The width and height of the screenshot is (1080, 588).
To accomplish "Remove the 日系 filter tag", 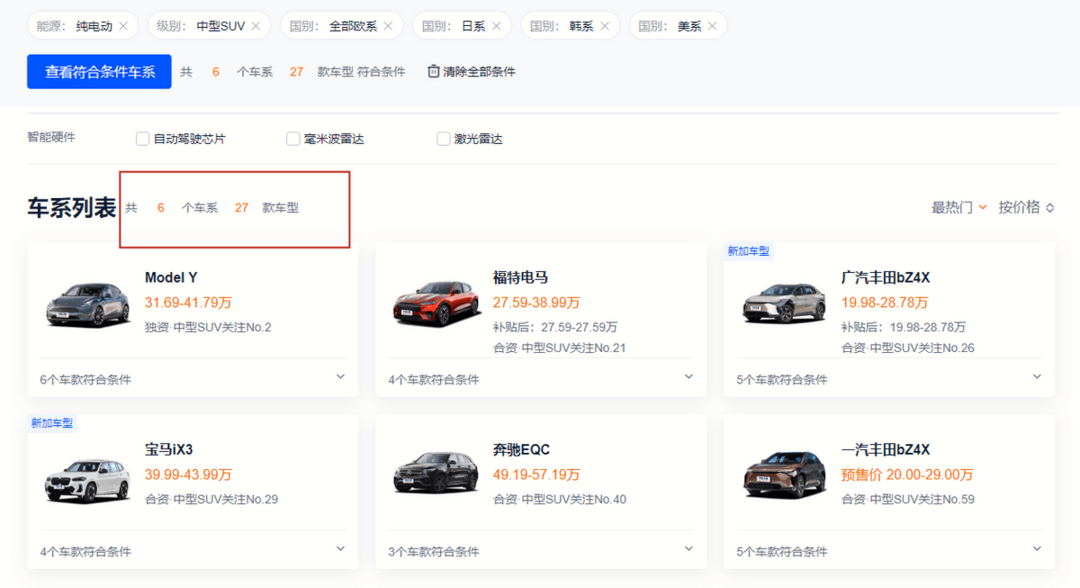I will point(496,26).
